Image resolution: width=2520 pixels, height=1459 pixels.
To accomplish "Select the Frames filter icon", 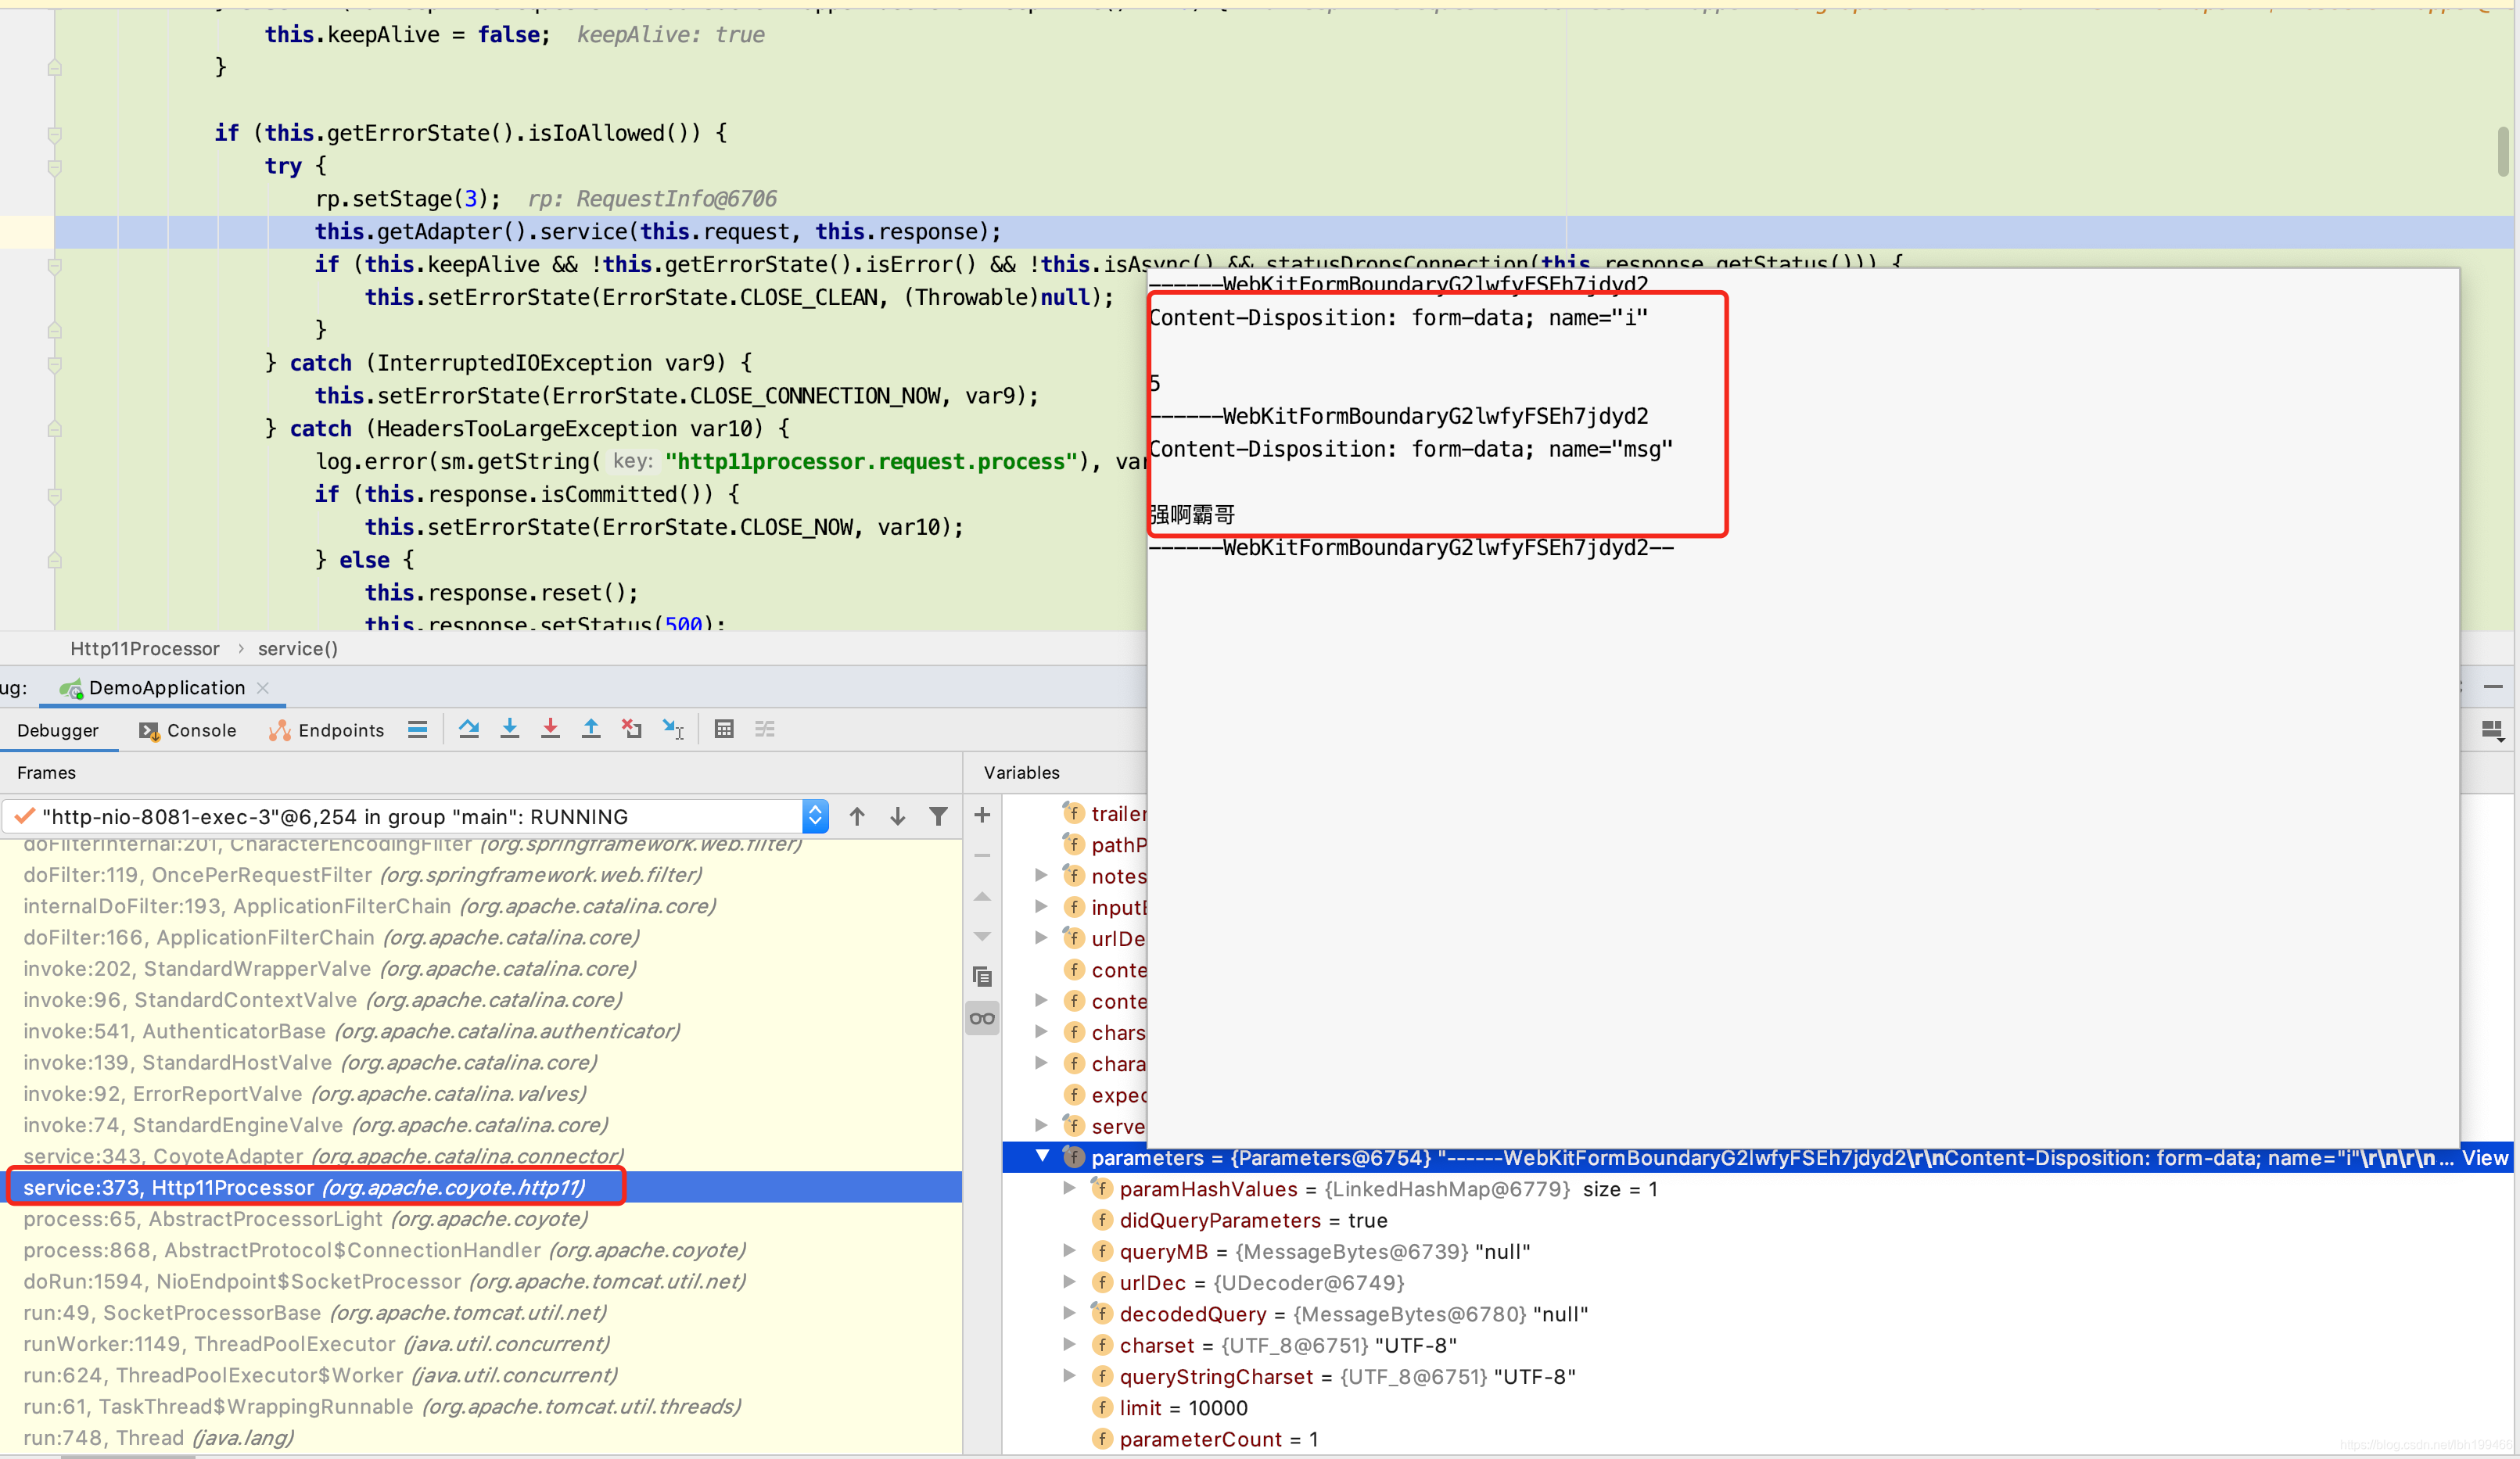I will [938, 816].
